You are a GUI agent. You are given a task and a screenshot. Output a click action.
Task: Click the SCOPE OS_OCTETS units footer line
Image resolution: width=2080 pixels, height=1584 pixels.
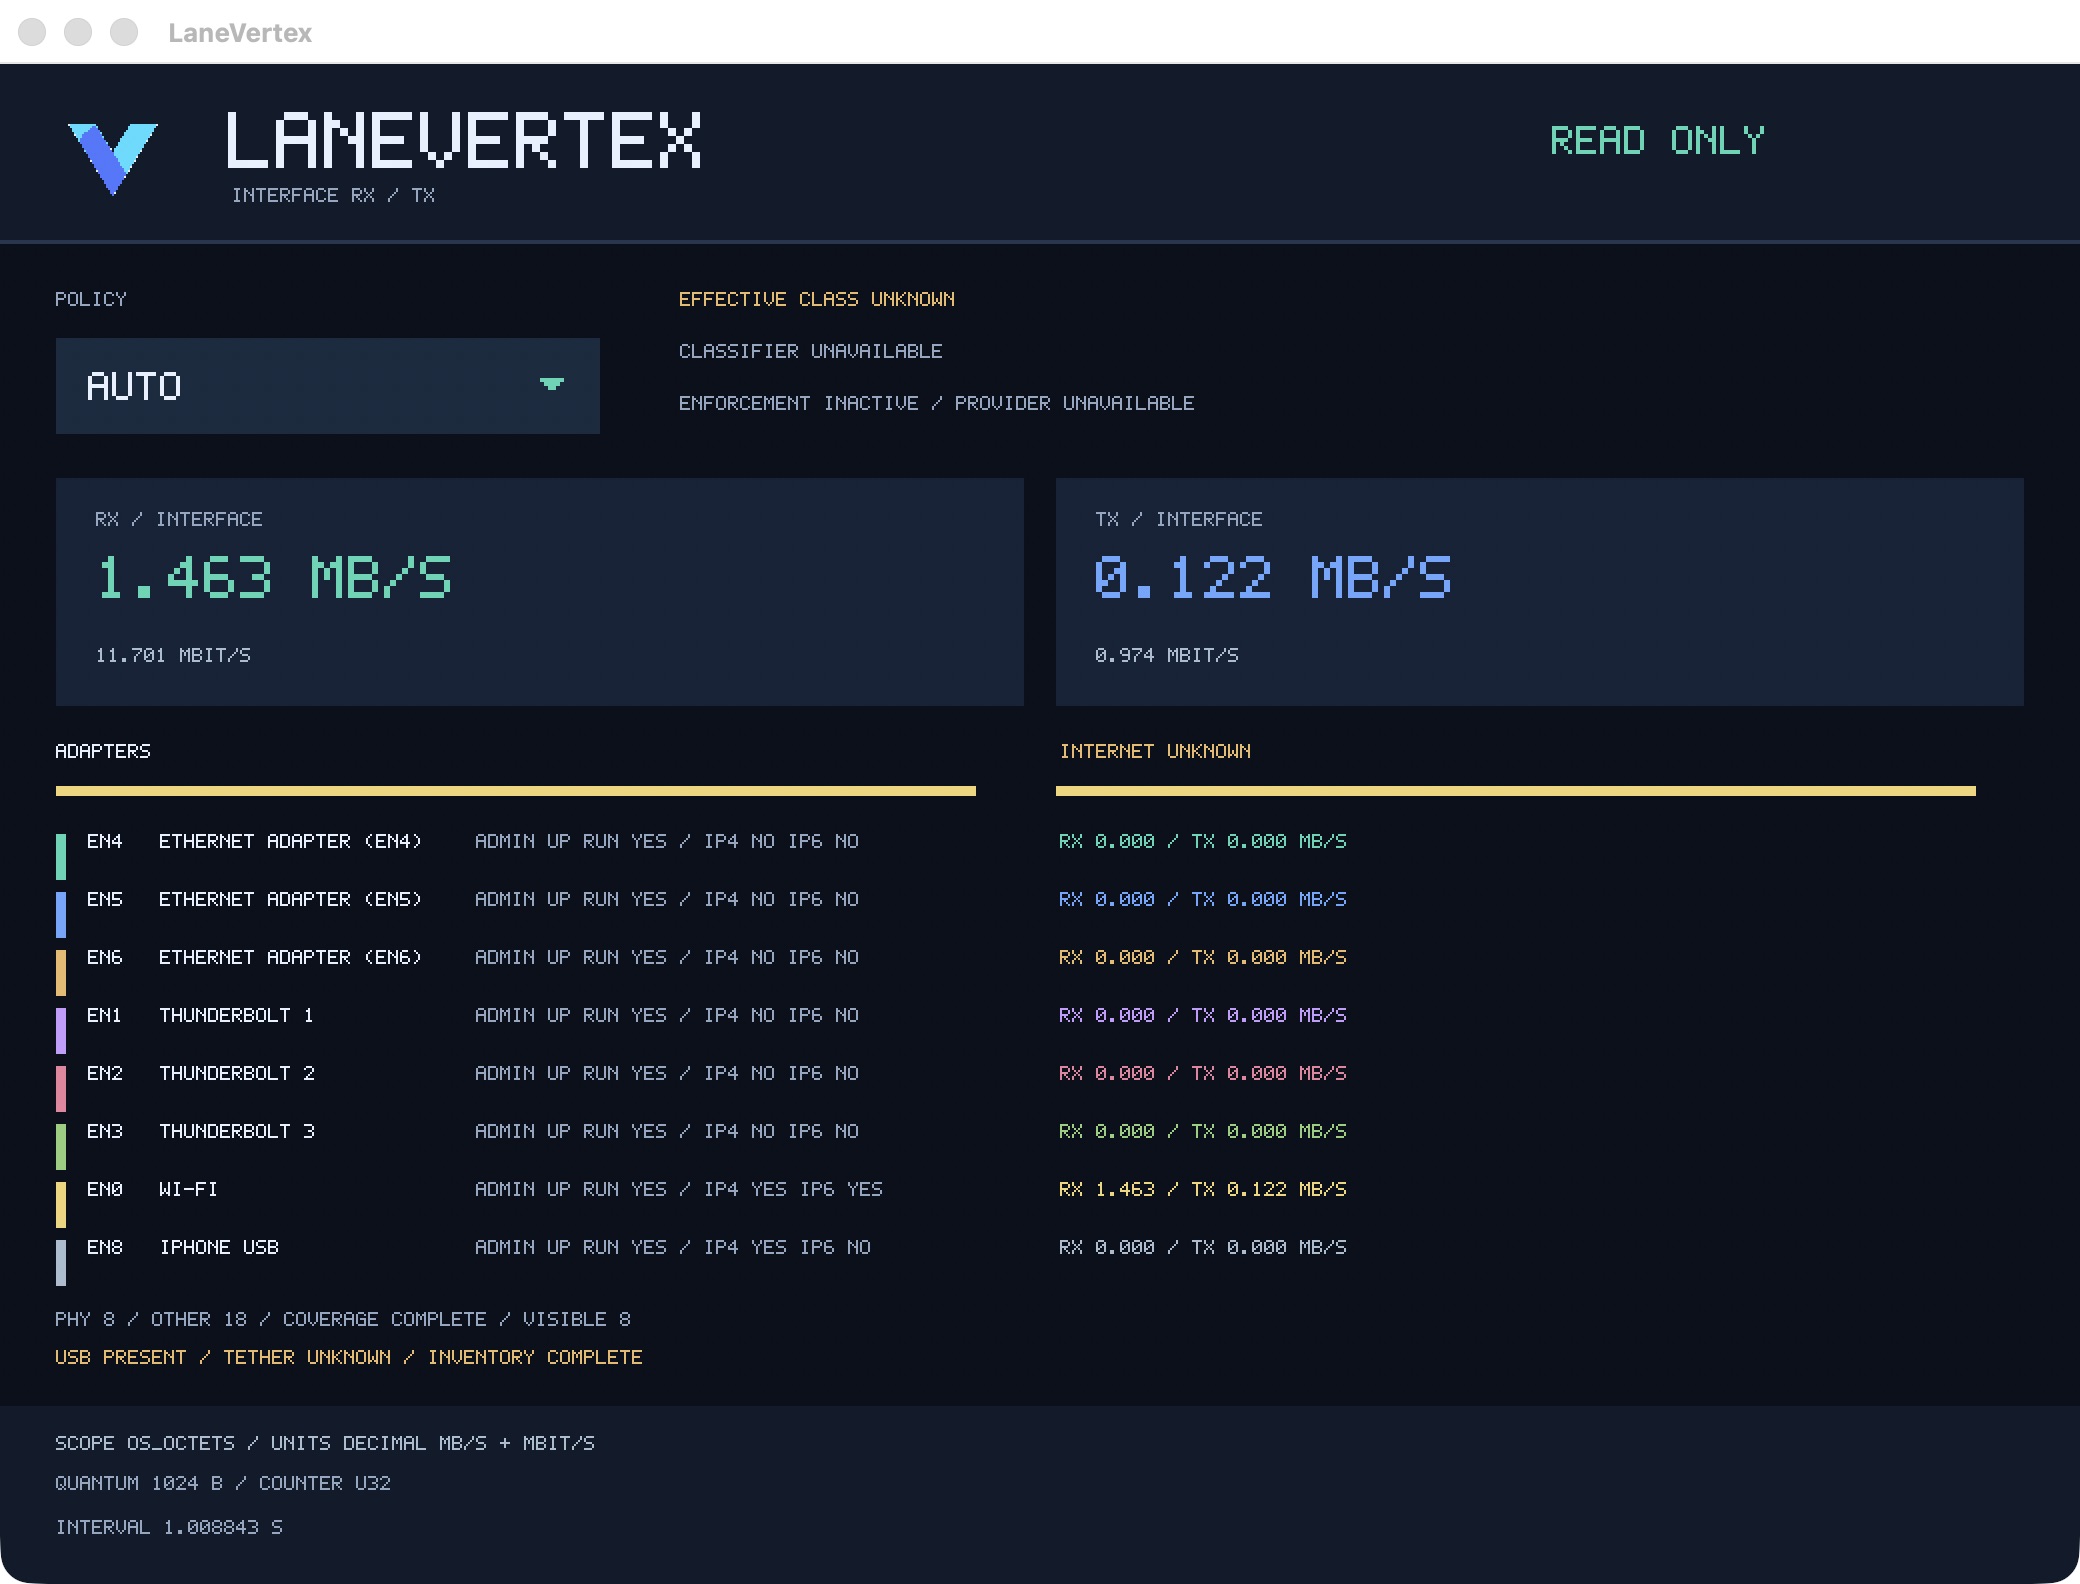325,1443
